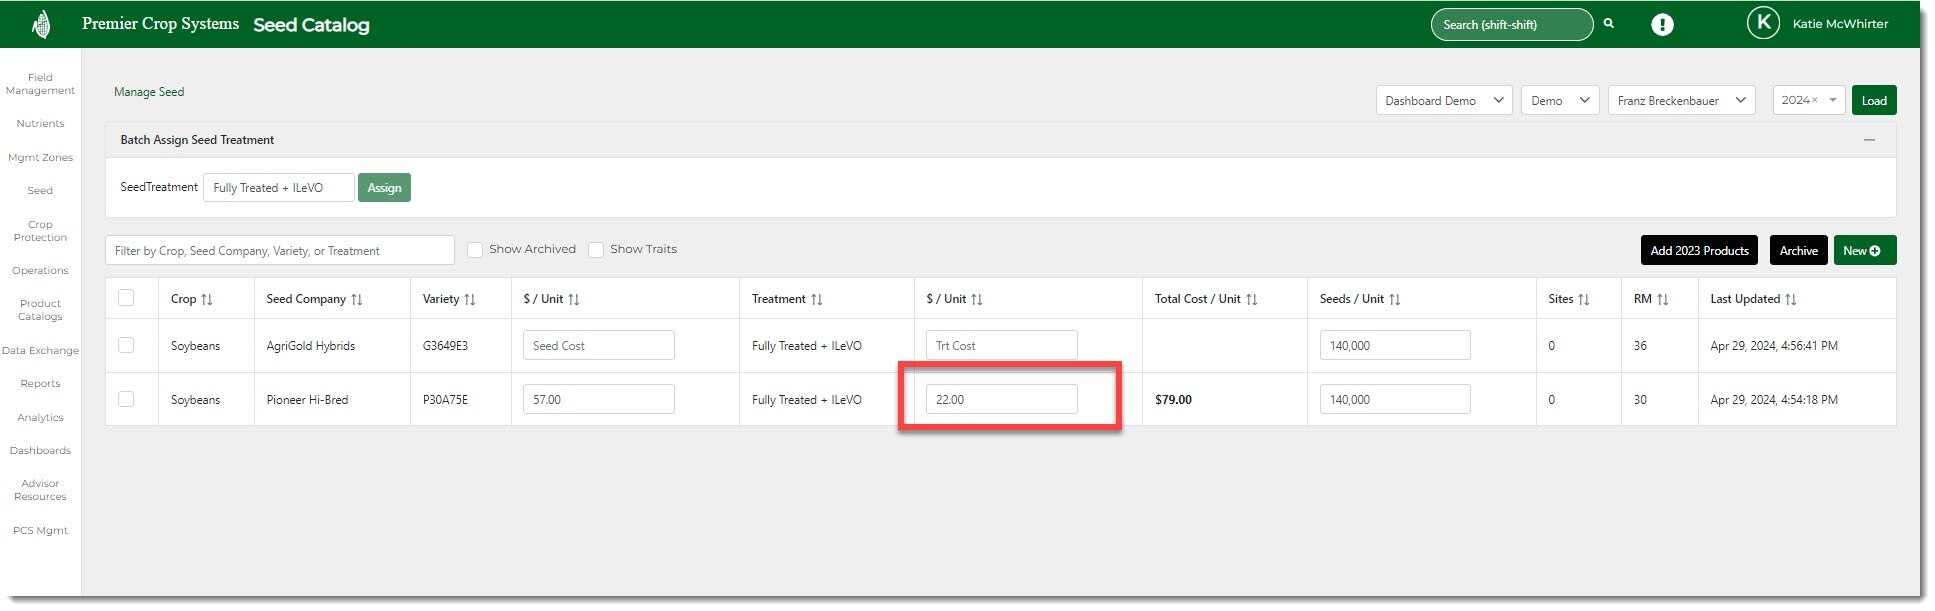Enable the Show Traits checkbox

pos(596,250)
